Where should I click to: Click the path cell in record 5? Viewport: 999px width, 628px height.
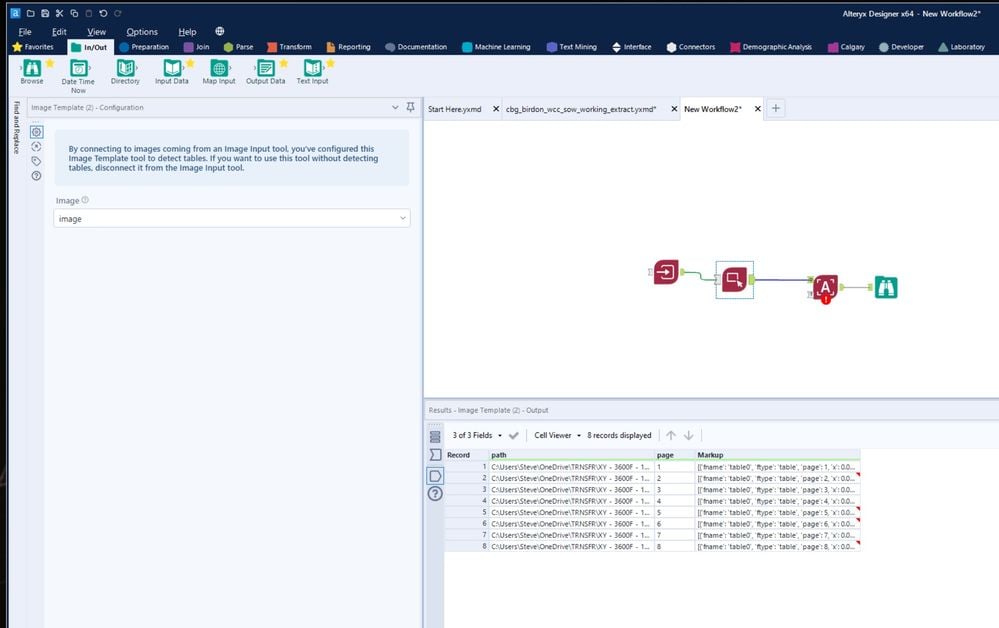571,512
